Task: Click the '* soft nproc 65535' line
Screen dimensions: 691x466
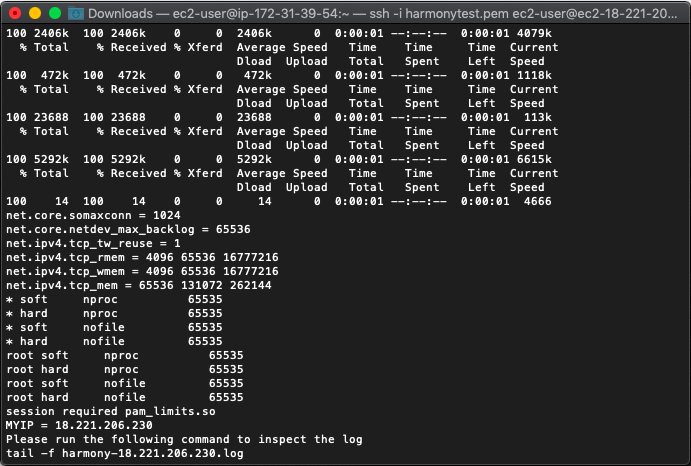Action: [x=114, y=299]
